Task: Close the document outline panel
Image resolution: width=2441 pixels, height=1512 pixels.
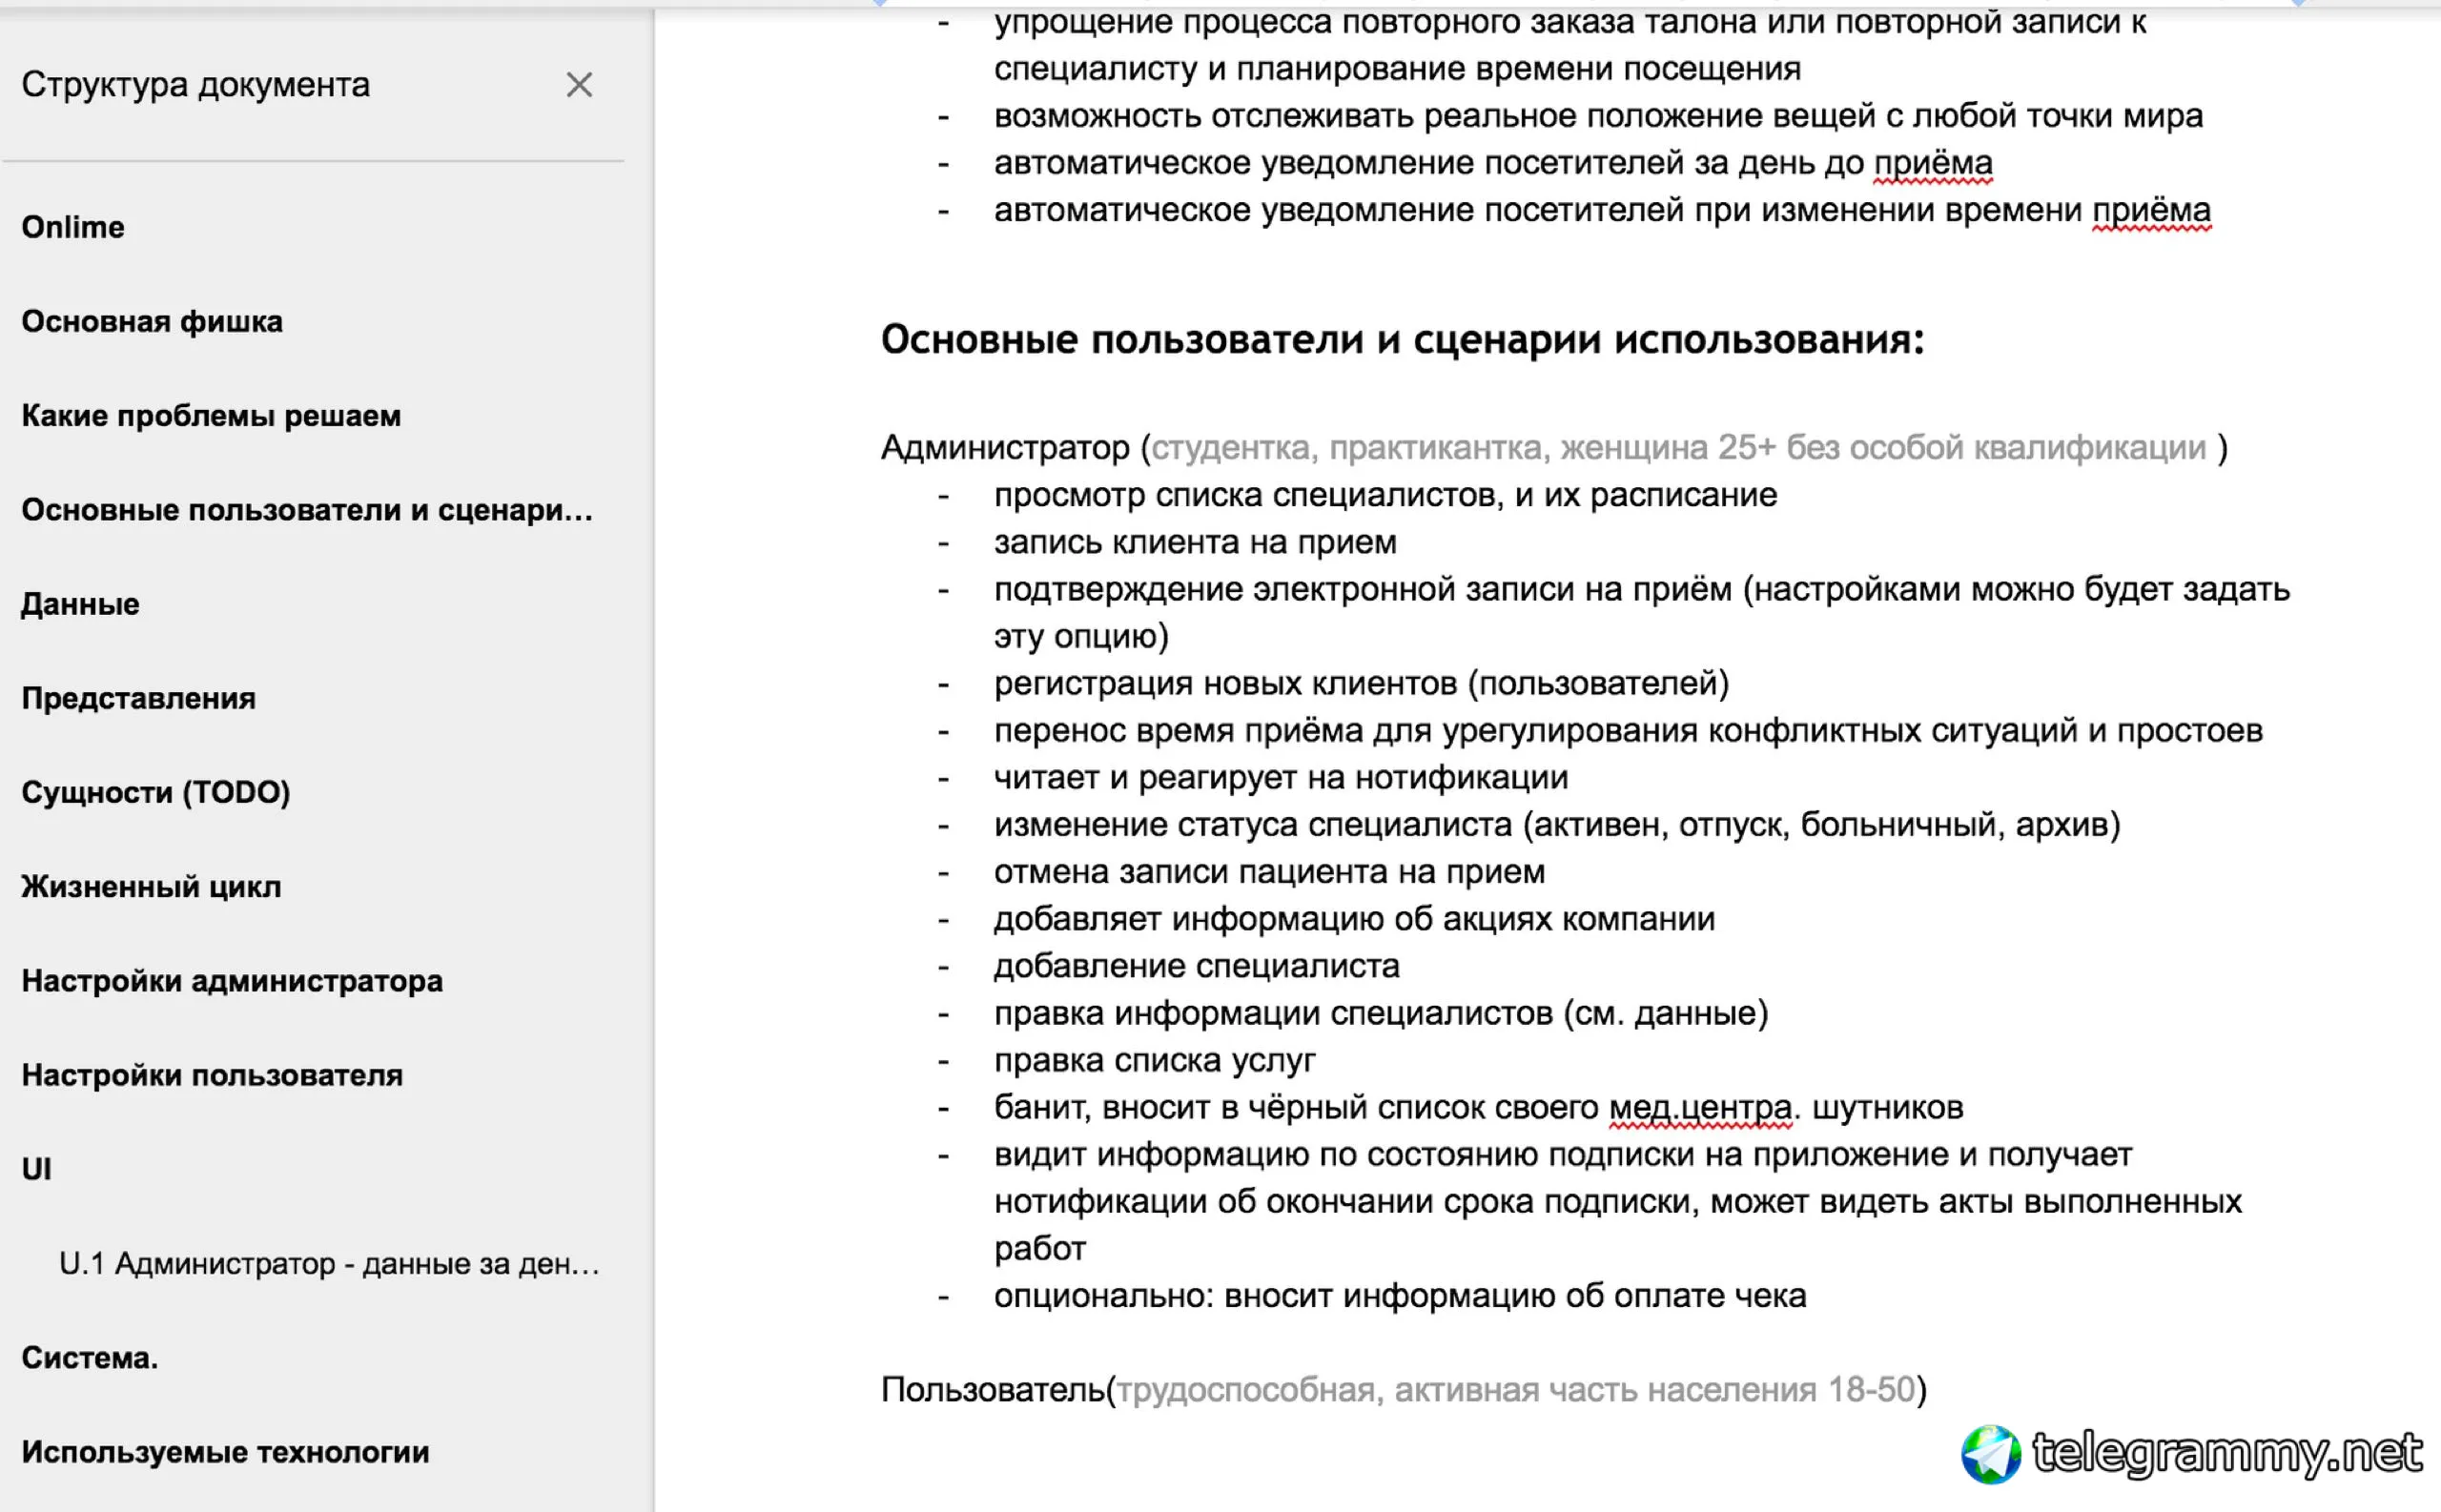Action: [579, 85]
